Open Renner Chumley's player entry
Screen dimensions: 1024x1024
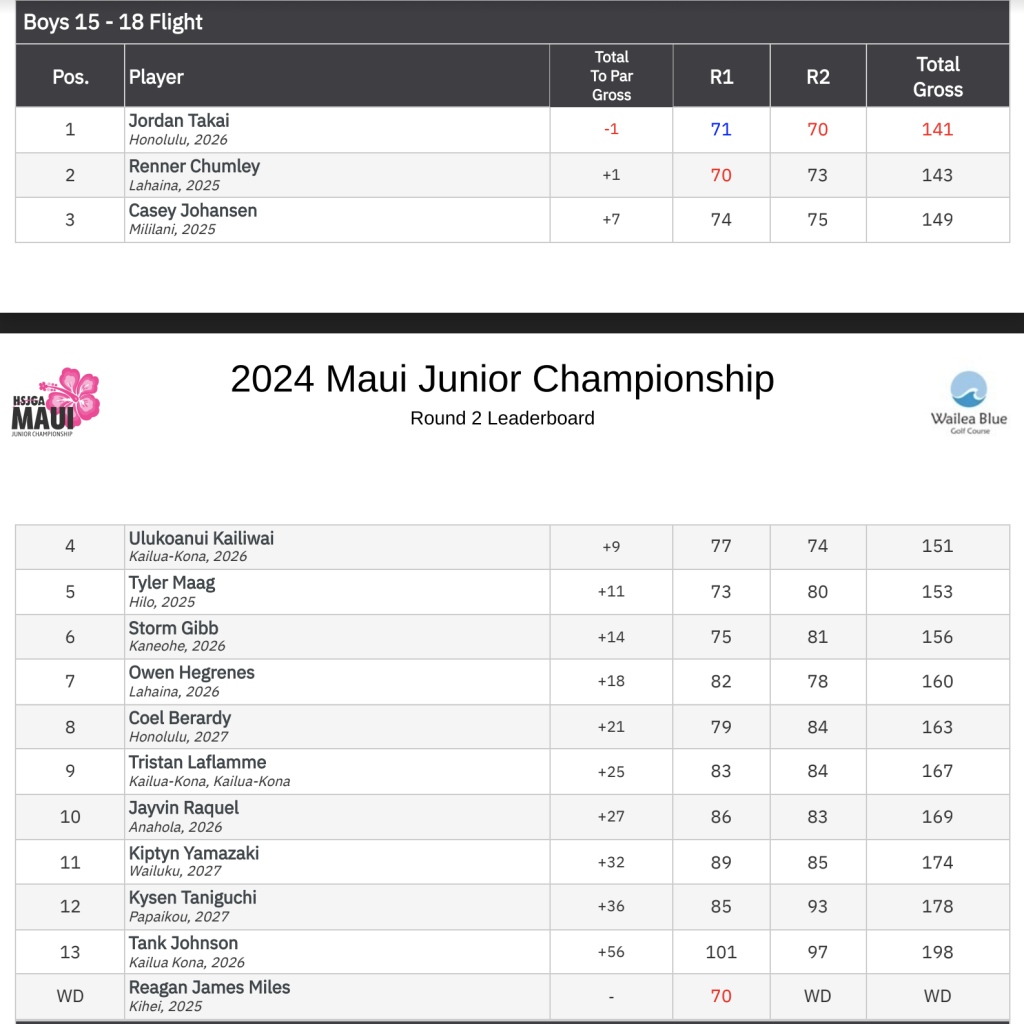[194, 166]
